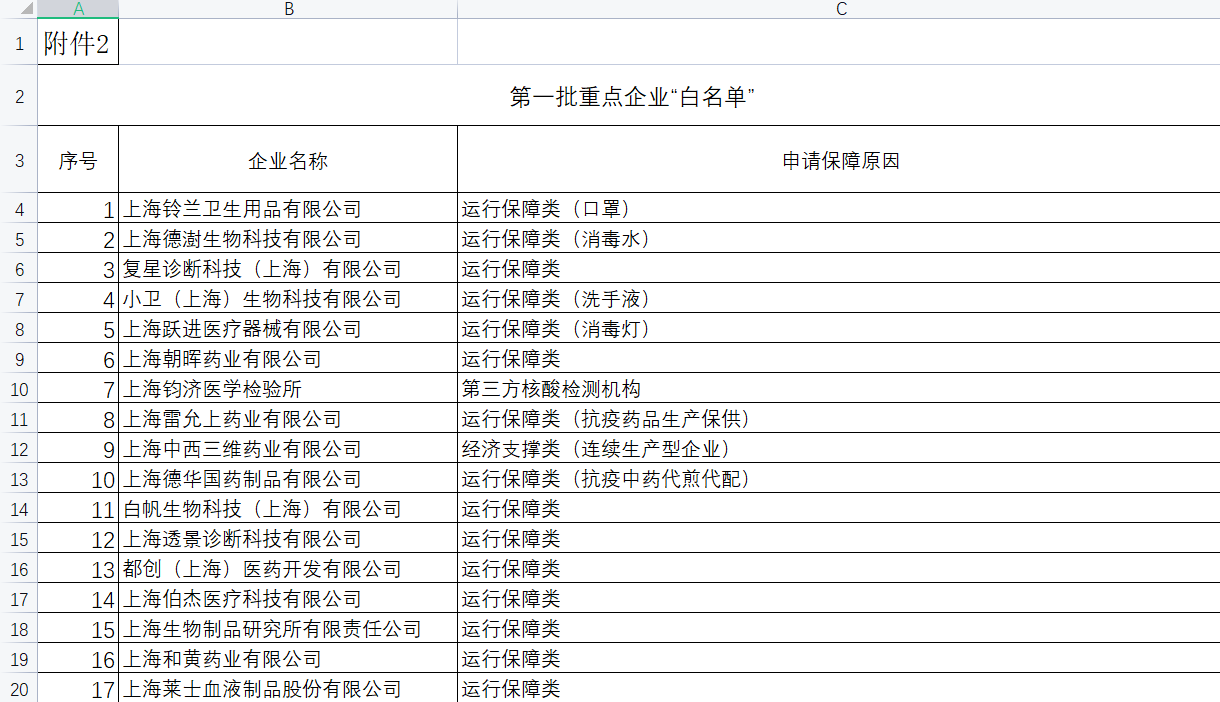This screenshot has width=1220, height=702.
Task: Select the 序号 header cell
Action: click(x=78, y=160)
